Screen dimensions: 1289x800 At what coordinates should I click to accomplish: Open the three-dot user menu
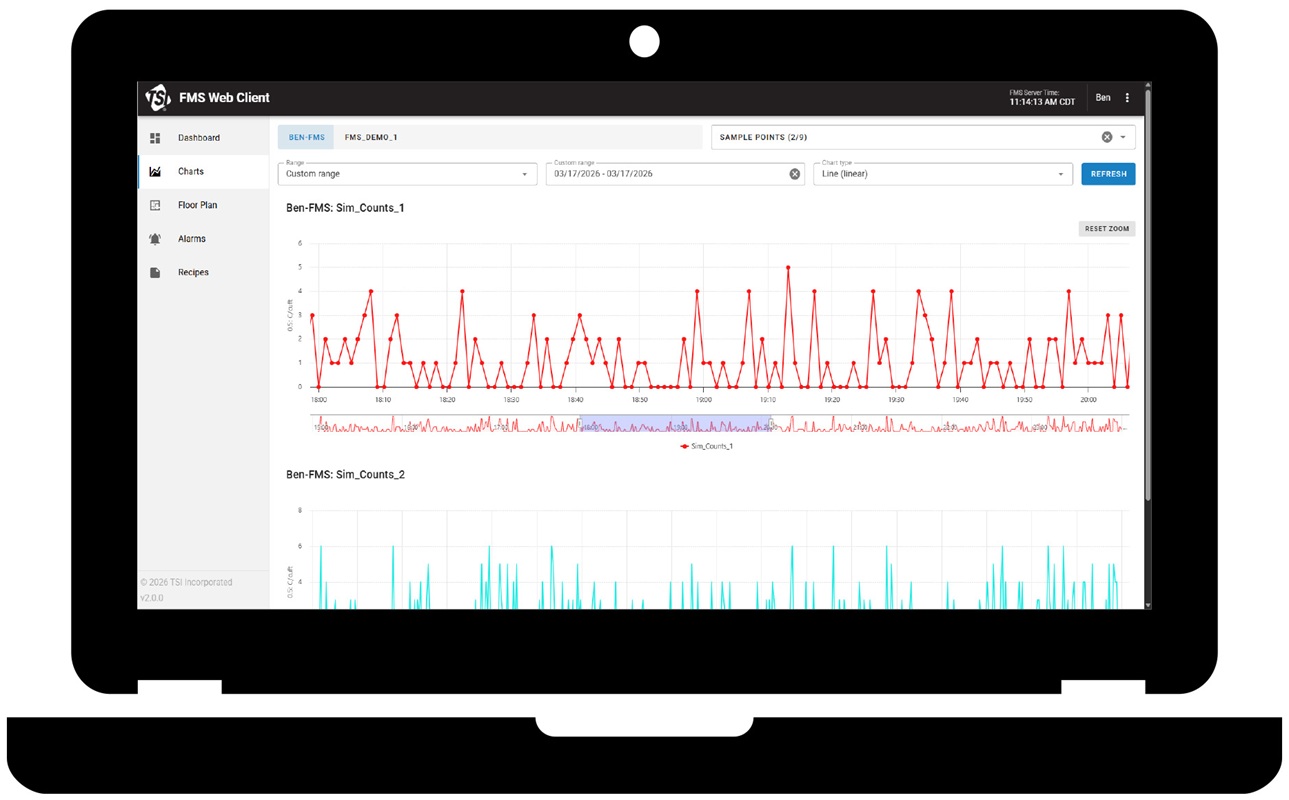(x=1127, y=98)
